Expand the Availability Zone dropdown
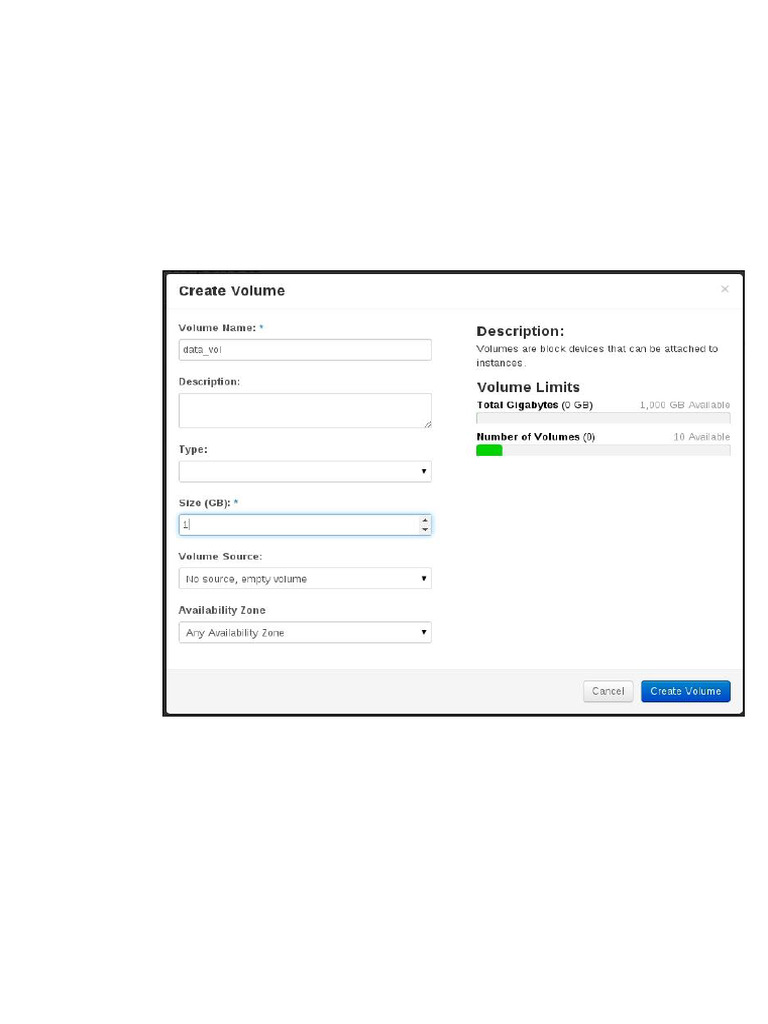 pos(305,632)
